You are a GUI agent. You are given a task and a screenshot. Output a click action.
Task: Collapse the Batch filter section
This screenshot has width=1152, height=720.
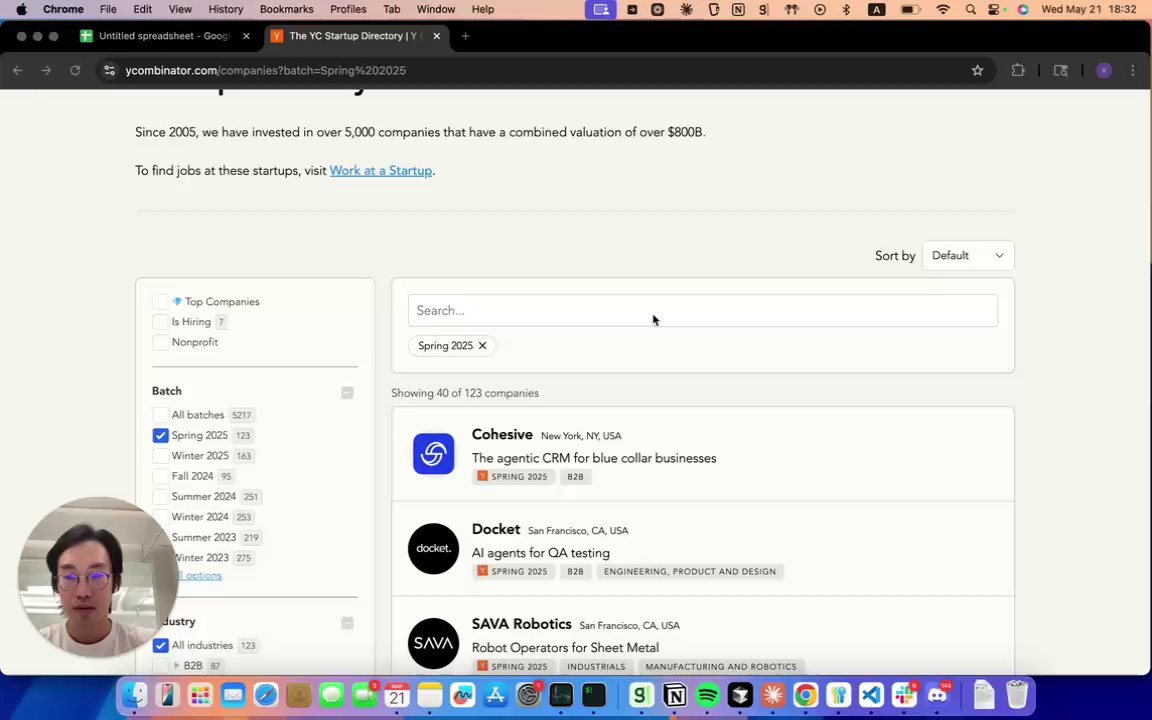pos(348,392)
